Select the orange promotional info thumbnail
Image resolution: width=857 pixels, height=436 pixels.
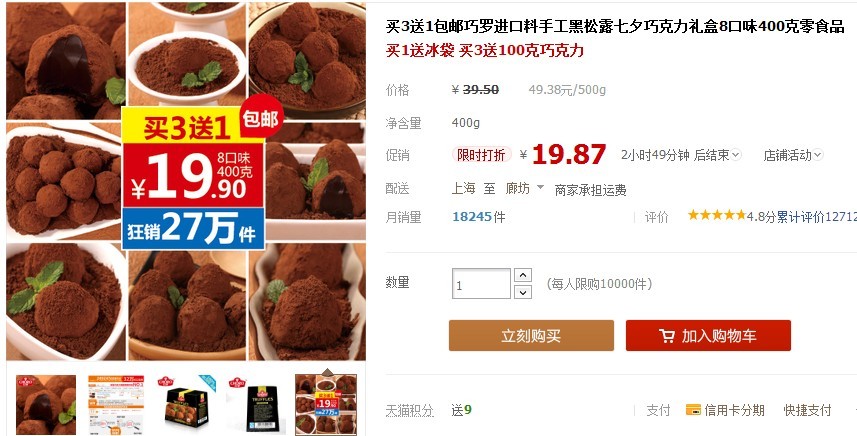click(116, 405)
